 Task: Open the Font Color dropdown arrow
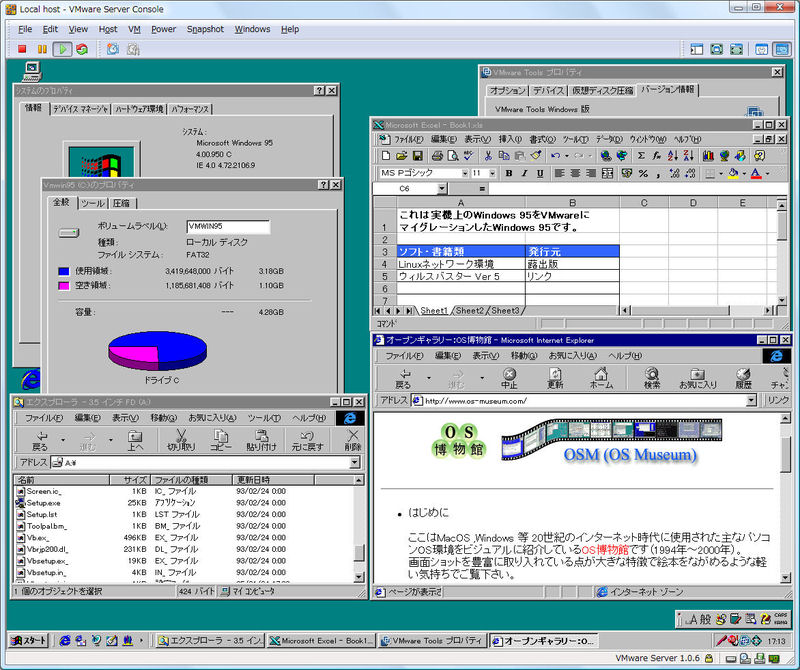point(768,173)
